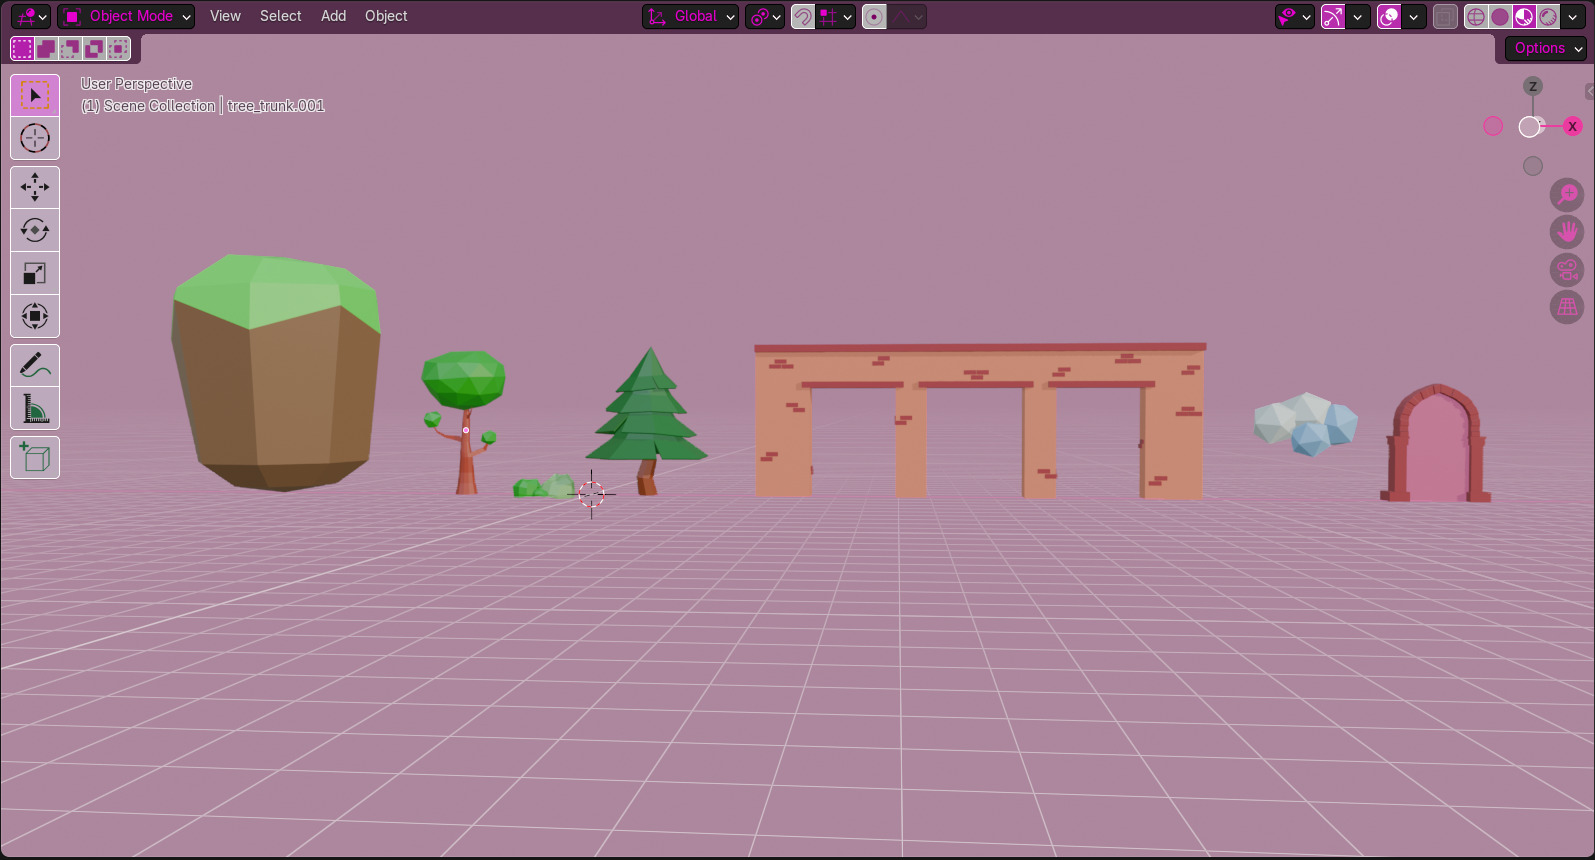1595x860 pixels.
Task: Switch to Rendered viewport shading
Action: click(x=1548, y=16)
